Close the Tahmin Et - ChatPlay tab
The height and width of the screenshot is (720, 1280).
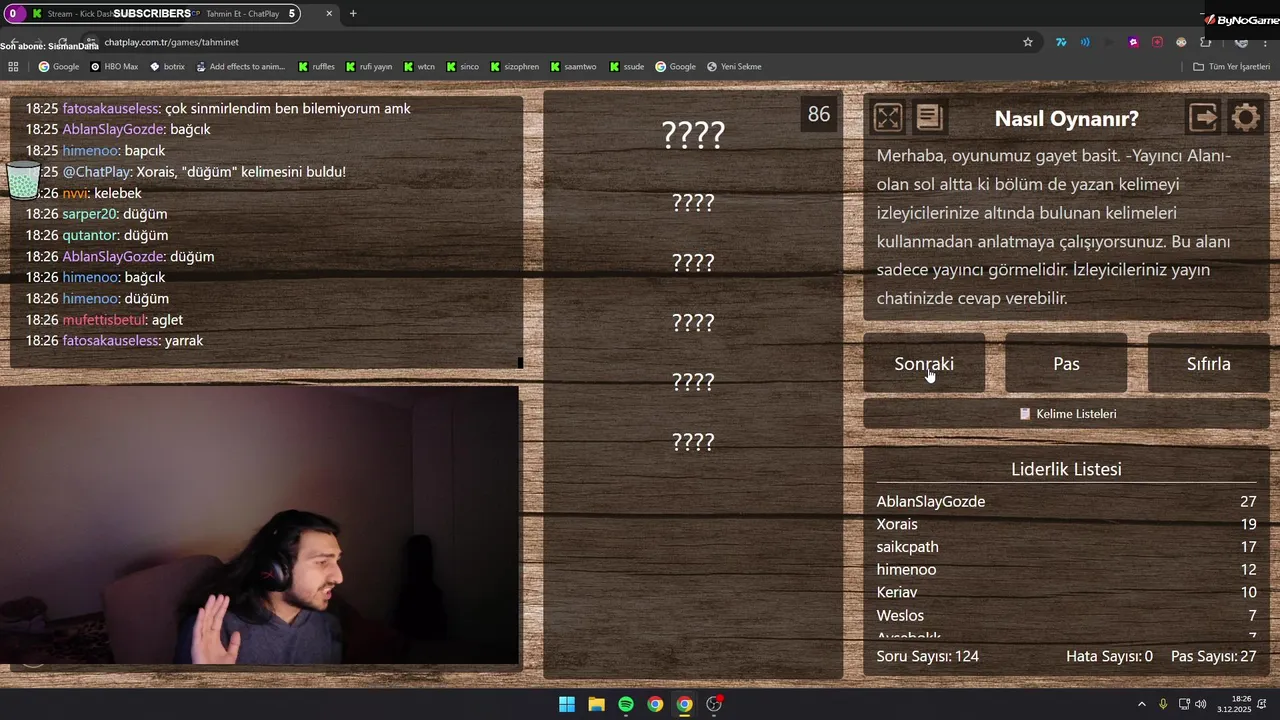click(x=329, y=13)
